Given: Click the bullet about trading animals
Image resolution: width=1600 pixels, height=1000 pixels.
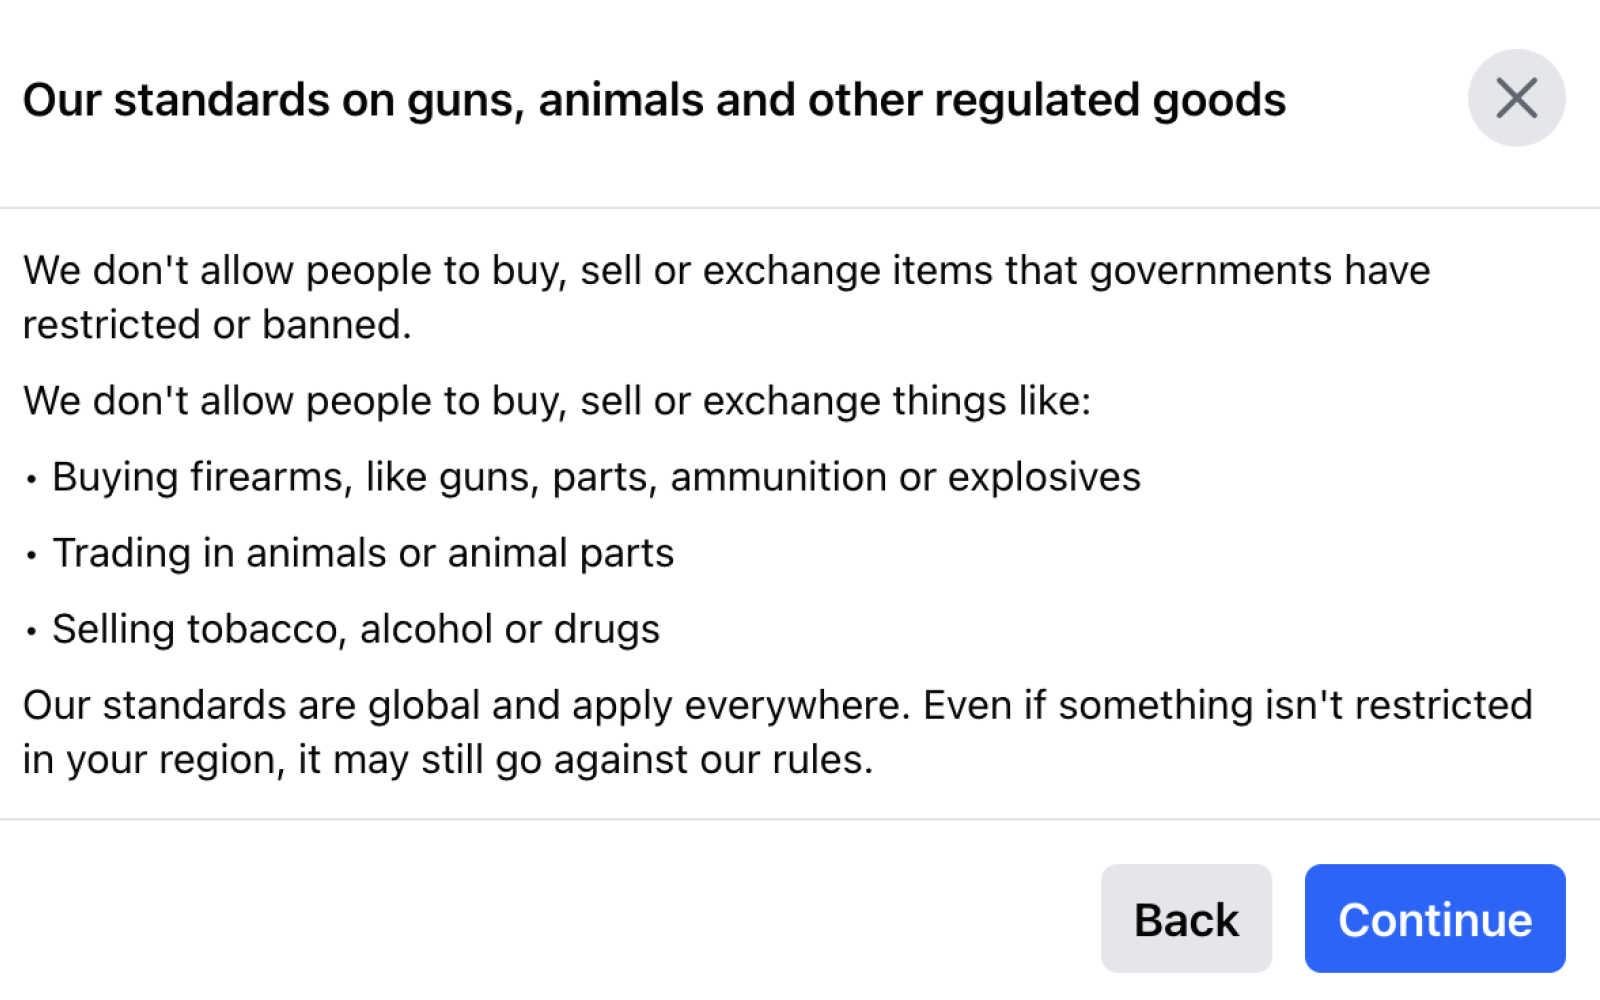Looking at the screenshot, I should click(x=350, y=553).
